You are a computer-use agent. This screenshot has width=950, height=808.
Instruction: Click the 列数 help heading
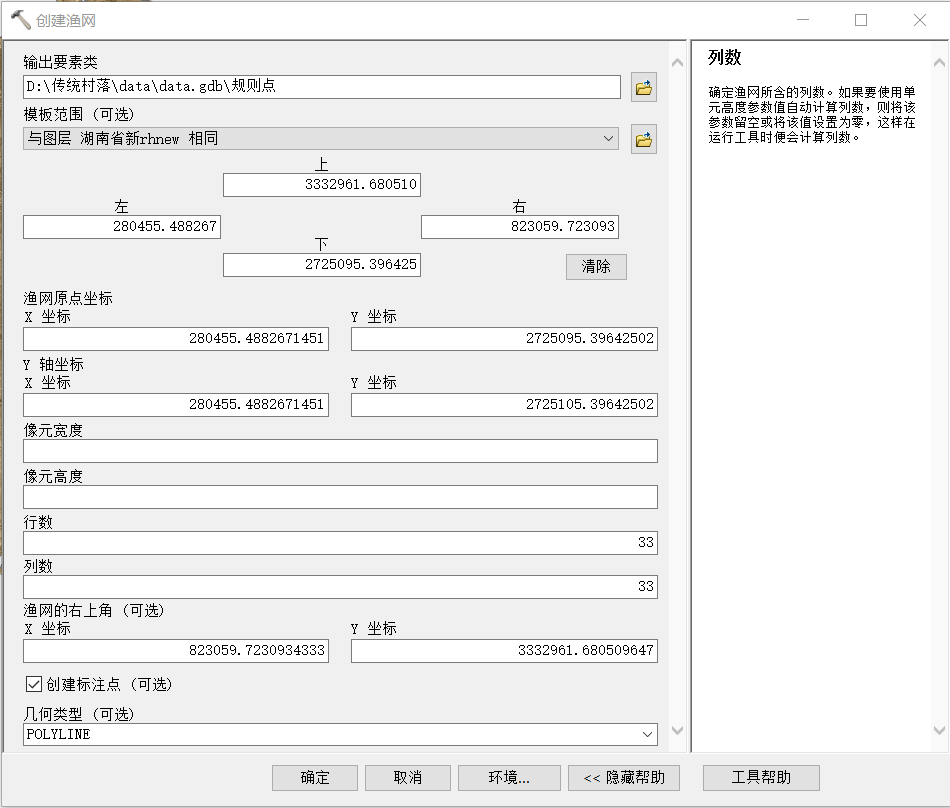tap(725, 58)
